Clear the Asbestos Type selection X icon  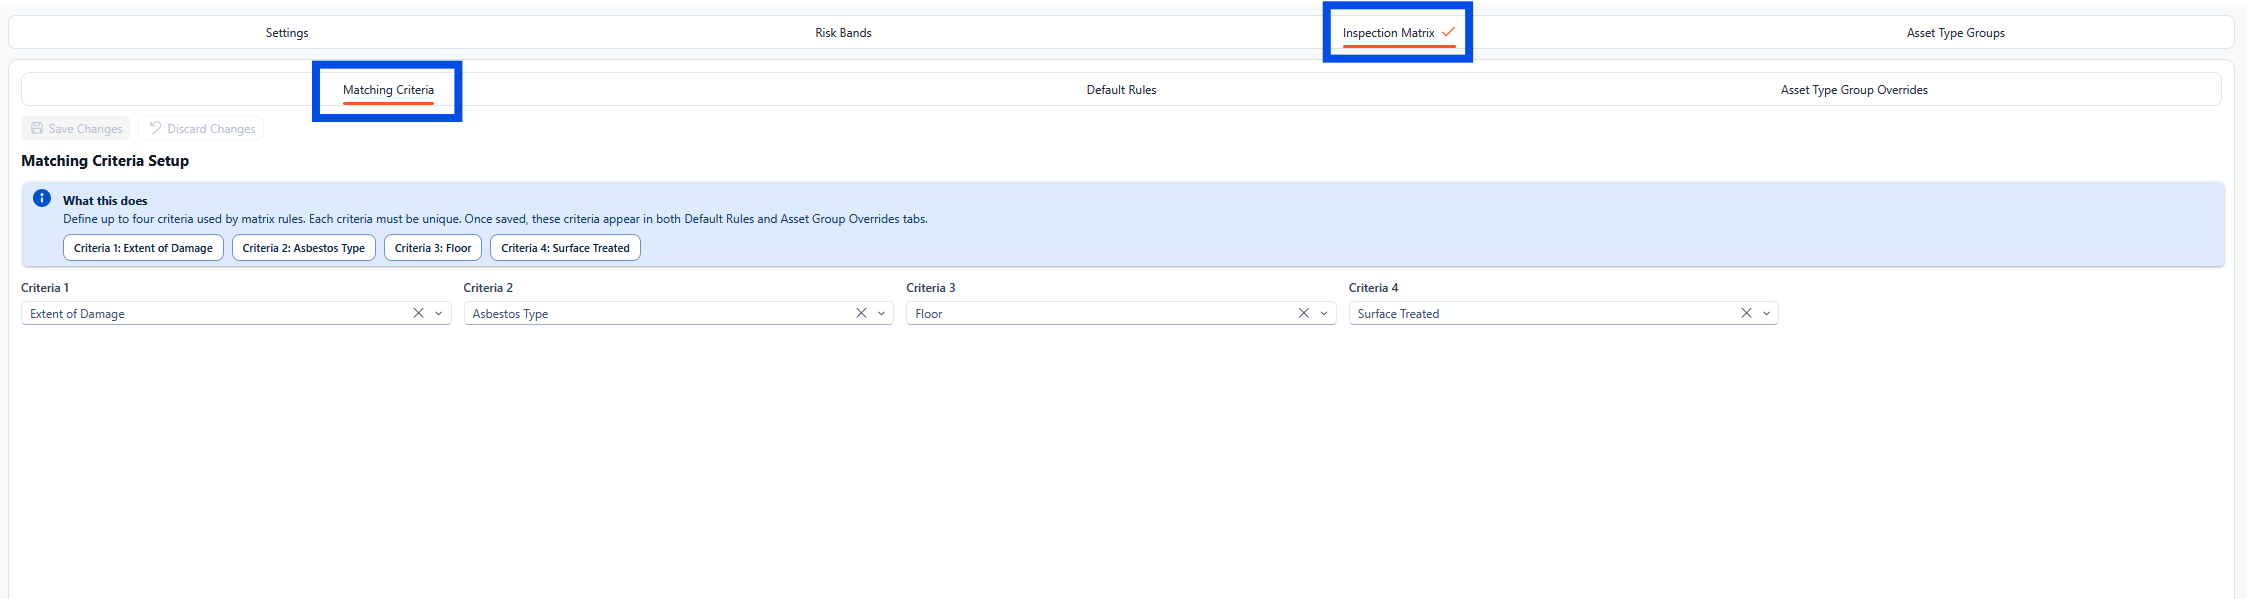(x=861, y=313)
